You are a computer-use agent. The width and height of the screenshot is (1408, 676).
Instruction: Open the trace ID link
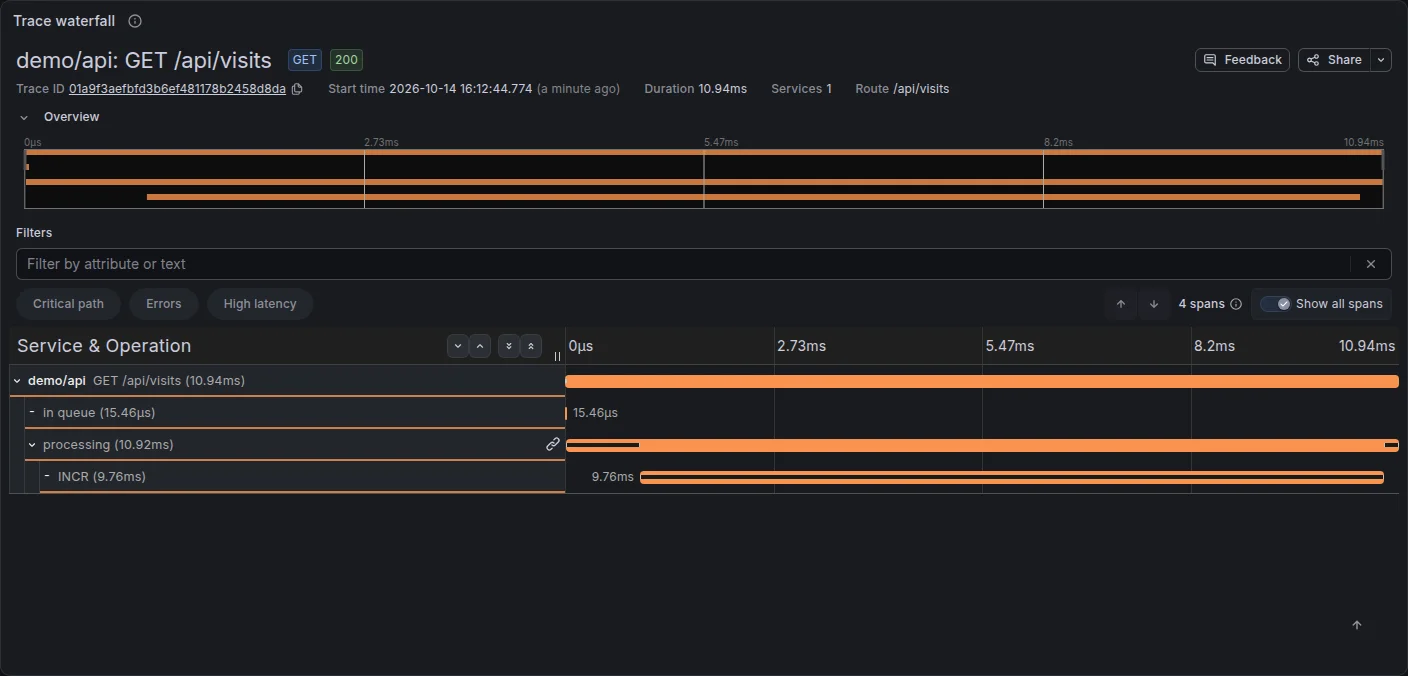(x=177, y=89)
